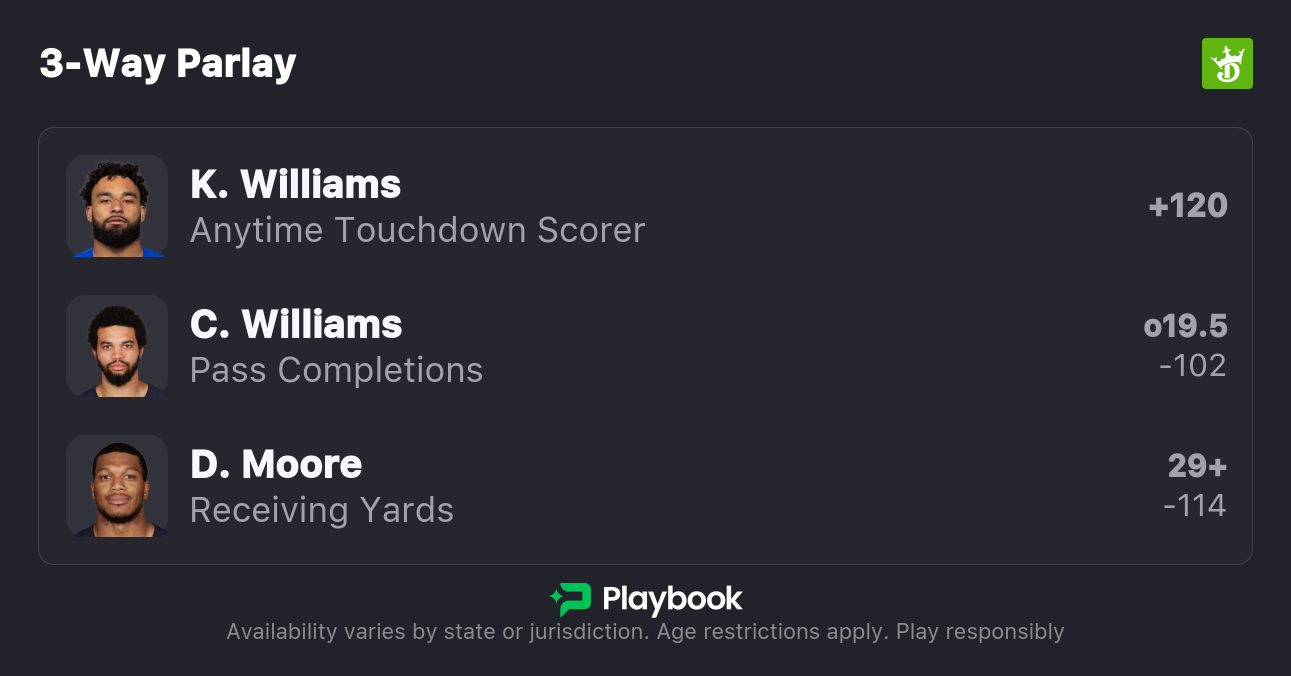This screenshot has width=1291, height=676.
Task: Click the -102 odds value
Action: pyautogui.click(x=1192, y=366)
